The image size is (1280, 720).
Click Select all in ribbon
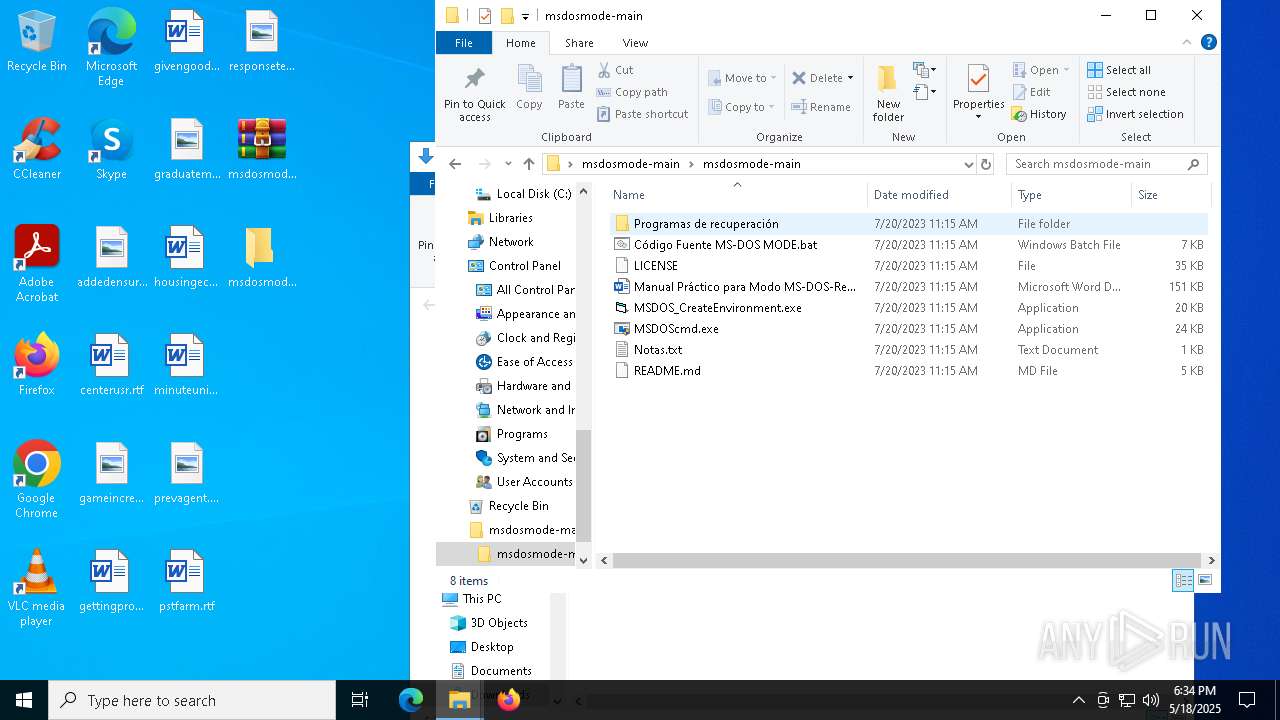pyautogui.click(x=1119, y=70)
